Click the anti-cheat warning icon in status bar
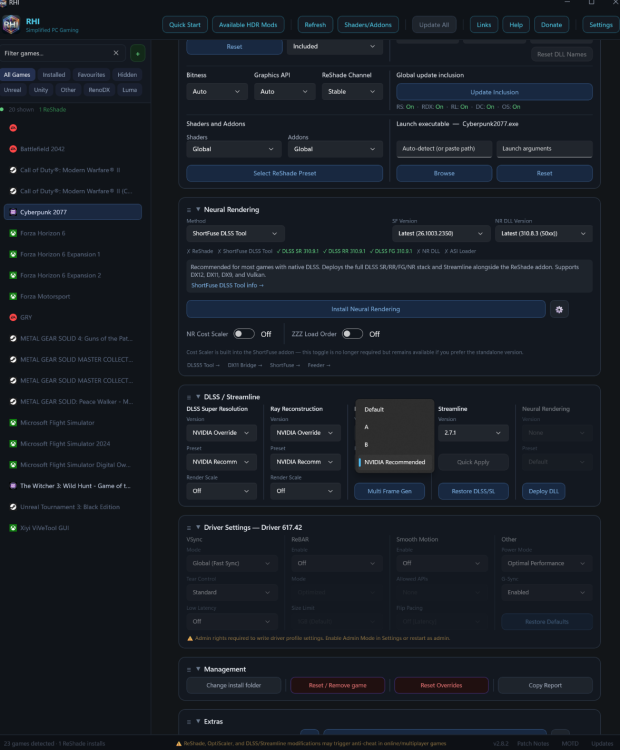This screenshot has width=620, height=750. pyautogui.click(x=179, y=743)
